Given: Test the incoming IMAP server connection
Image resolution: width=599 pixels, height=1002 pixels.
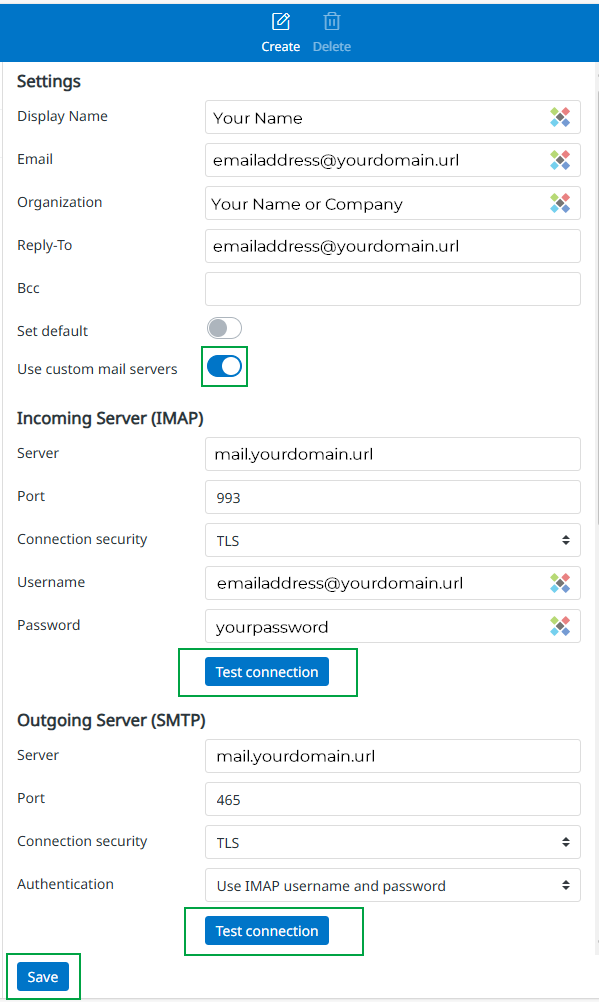Looking at the screenshot, I should [267, 672].
